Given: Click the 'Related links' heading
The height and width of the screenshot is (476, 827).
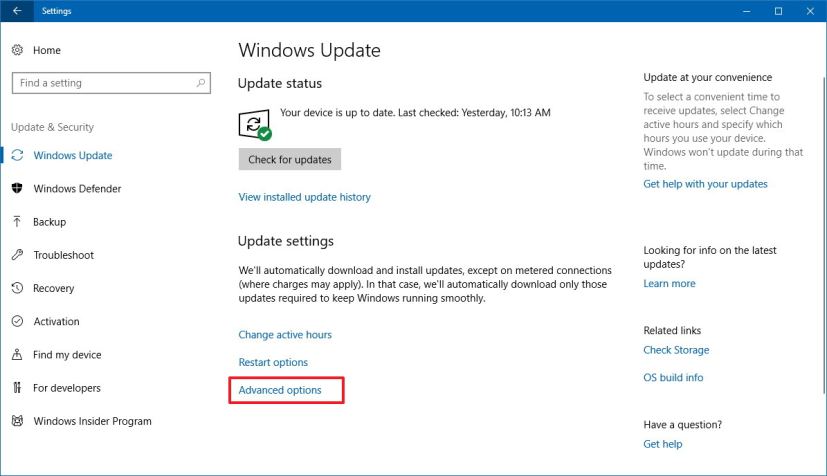Looking at the screenshot, I should click(672, 331).
